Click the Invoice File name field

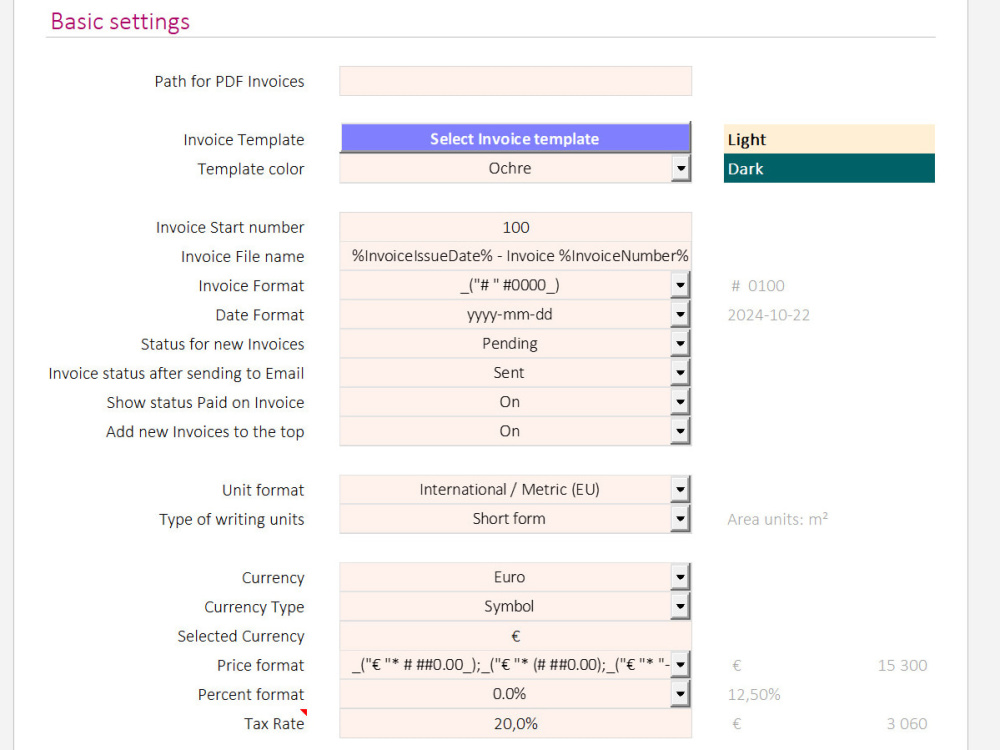(x=515, y=256)
